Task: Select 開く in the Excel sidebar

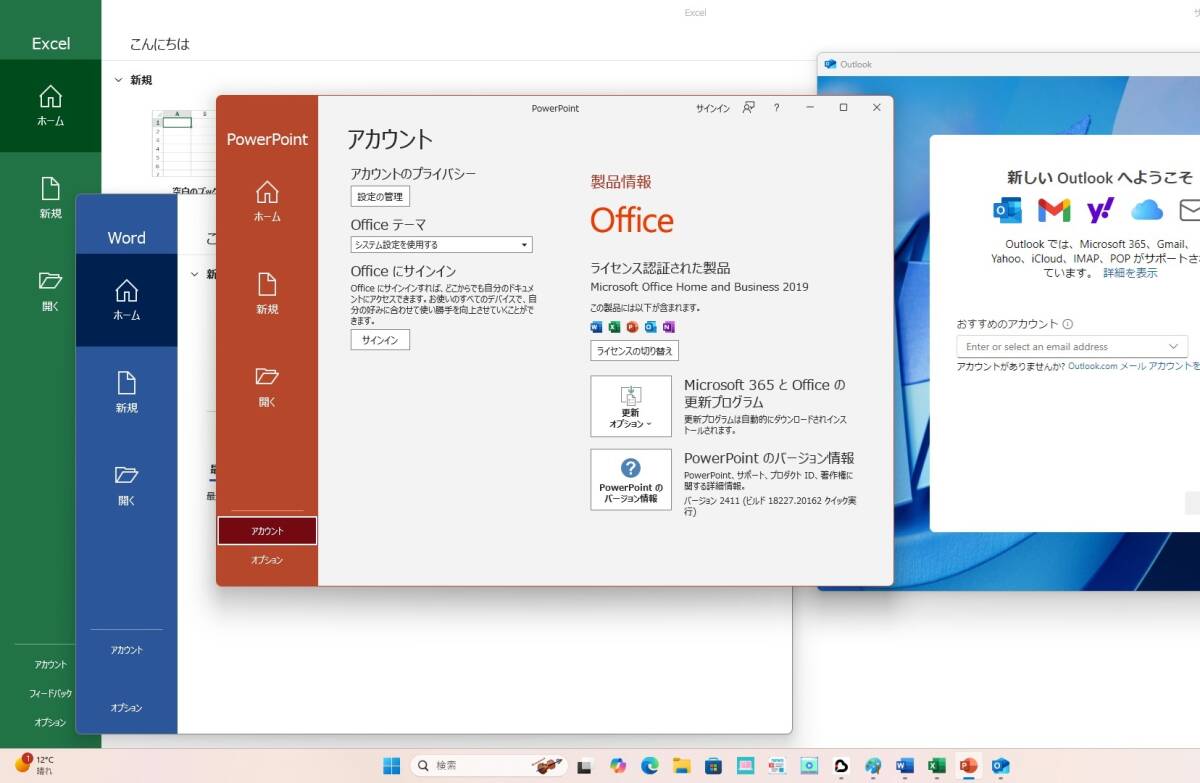Action: tap(50, 291)
